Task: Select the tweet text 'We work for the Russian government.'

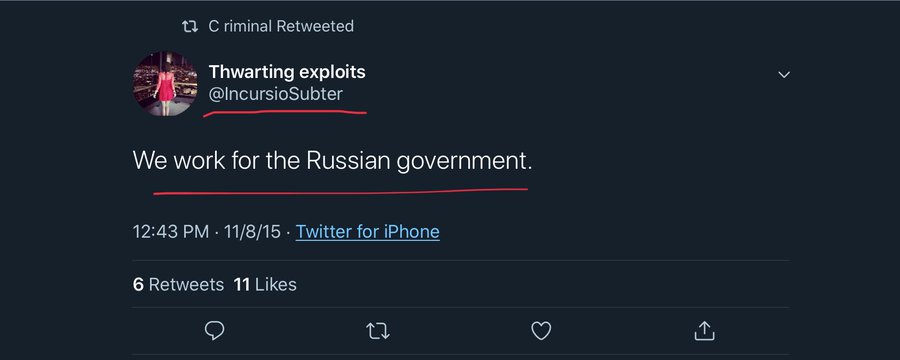Action: (332, 161)
